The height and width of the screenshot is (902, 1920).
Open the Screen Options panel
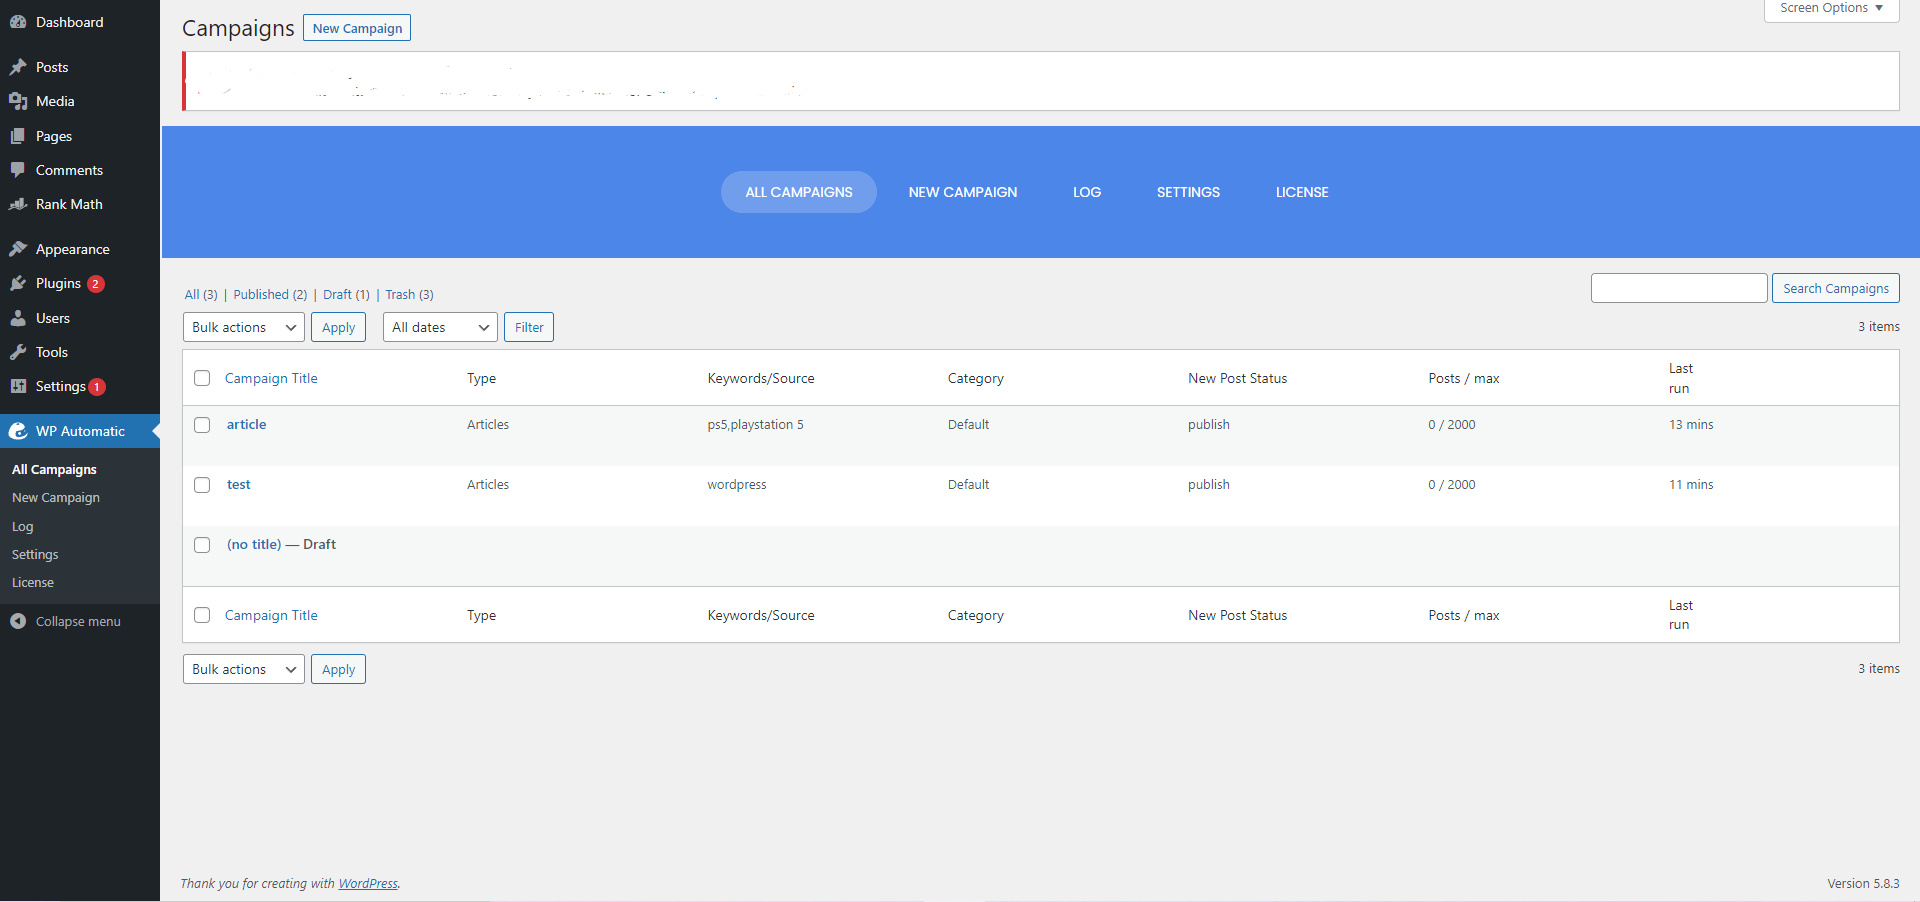[x=1830, y=8]
